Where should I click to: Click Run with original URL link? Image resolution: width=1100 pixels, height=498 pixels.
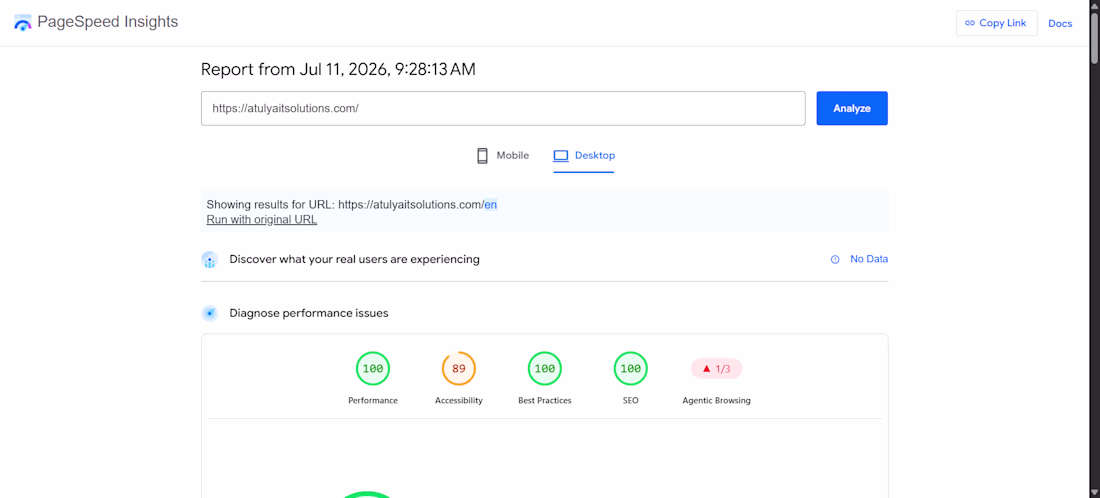(x=262, y=220)
